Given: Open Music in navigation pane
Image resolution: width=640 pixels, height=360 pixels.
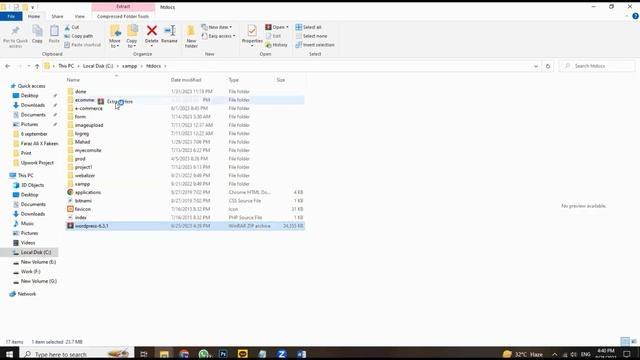Looking at the screenshot, I should tap(27, 224).
